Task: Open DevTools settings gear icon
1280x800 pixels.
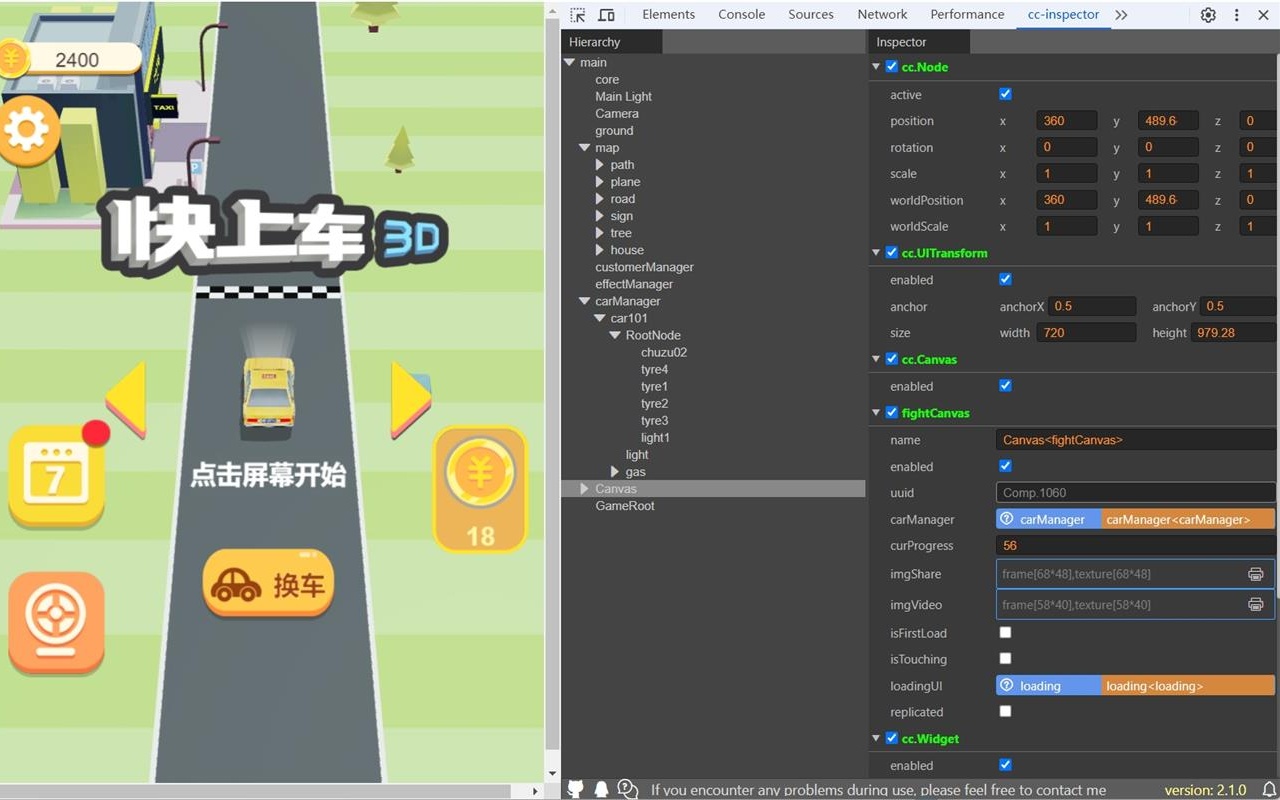Action: point(1208,15)
